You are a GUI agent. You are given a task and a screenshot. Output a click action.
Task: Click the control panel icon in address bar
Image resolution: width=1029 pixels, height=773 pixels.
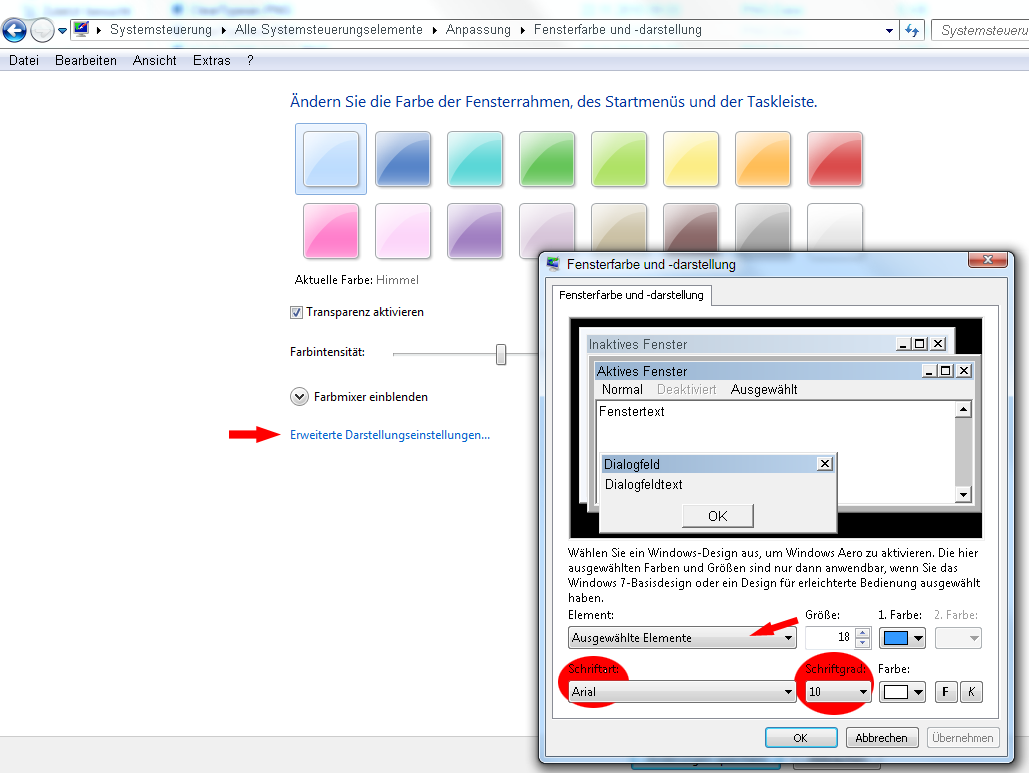click(x=81, y=30)
